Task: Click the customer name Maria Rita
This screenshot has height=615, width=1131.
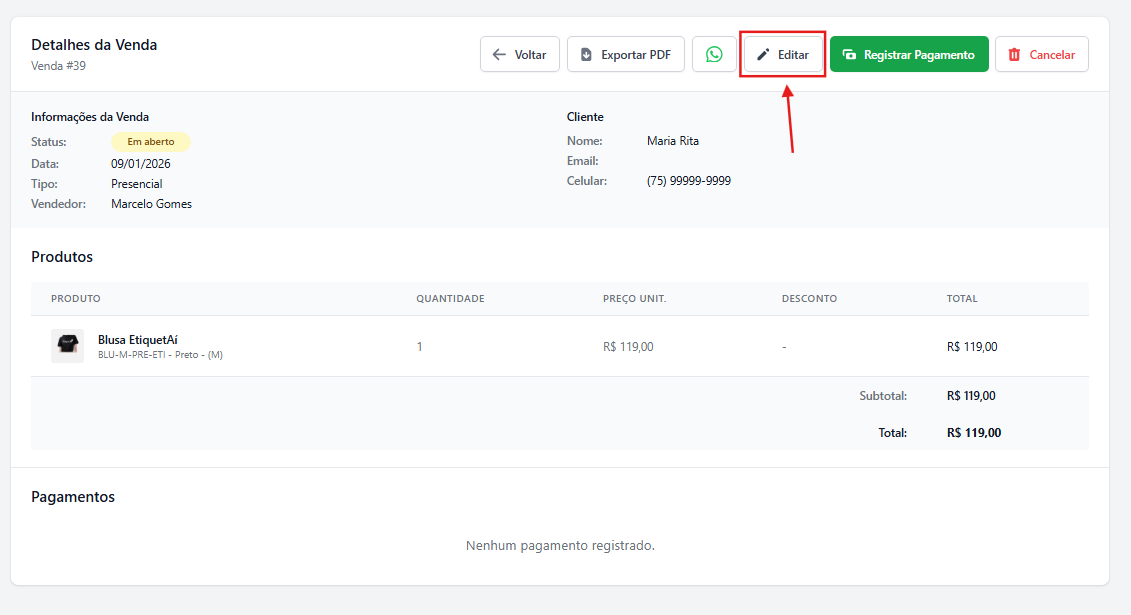Action: tap(673, 141)
